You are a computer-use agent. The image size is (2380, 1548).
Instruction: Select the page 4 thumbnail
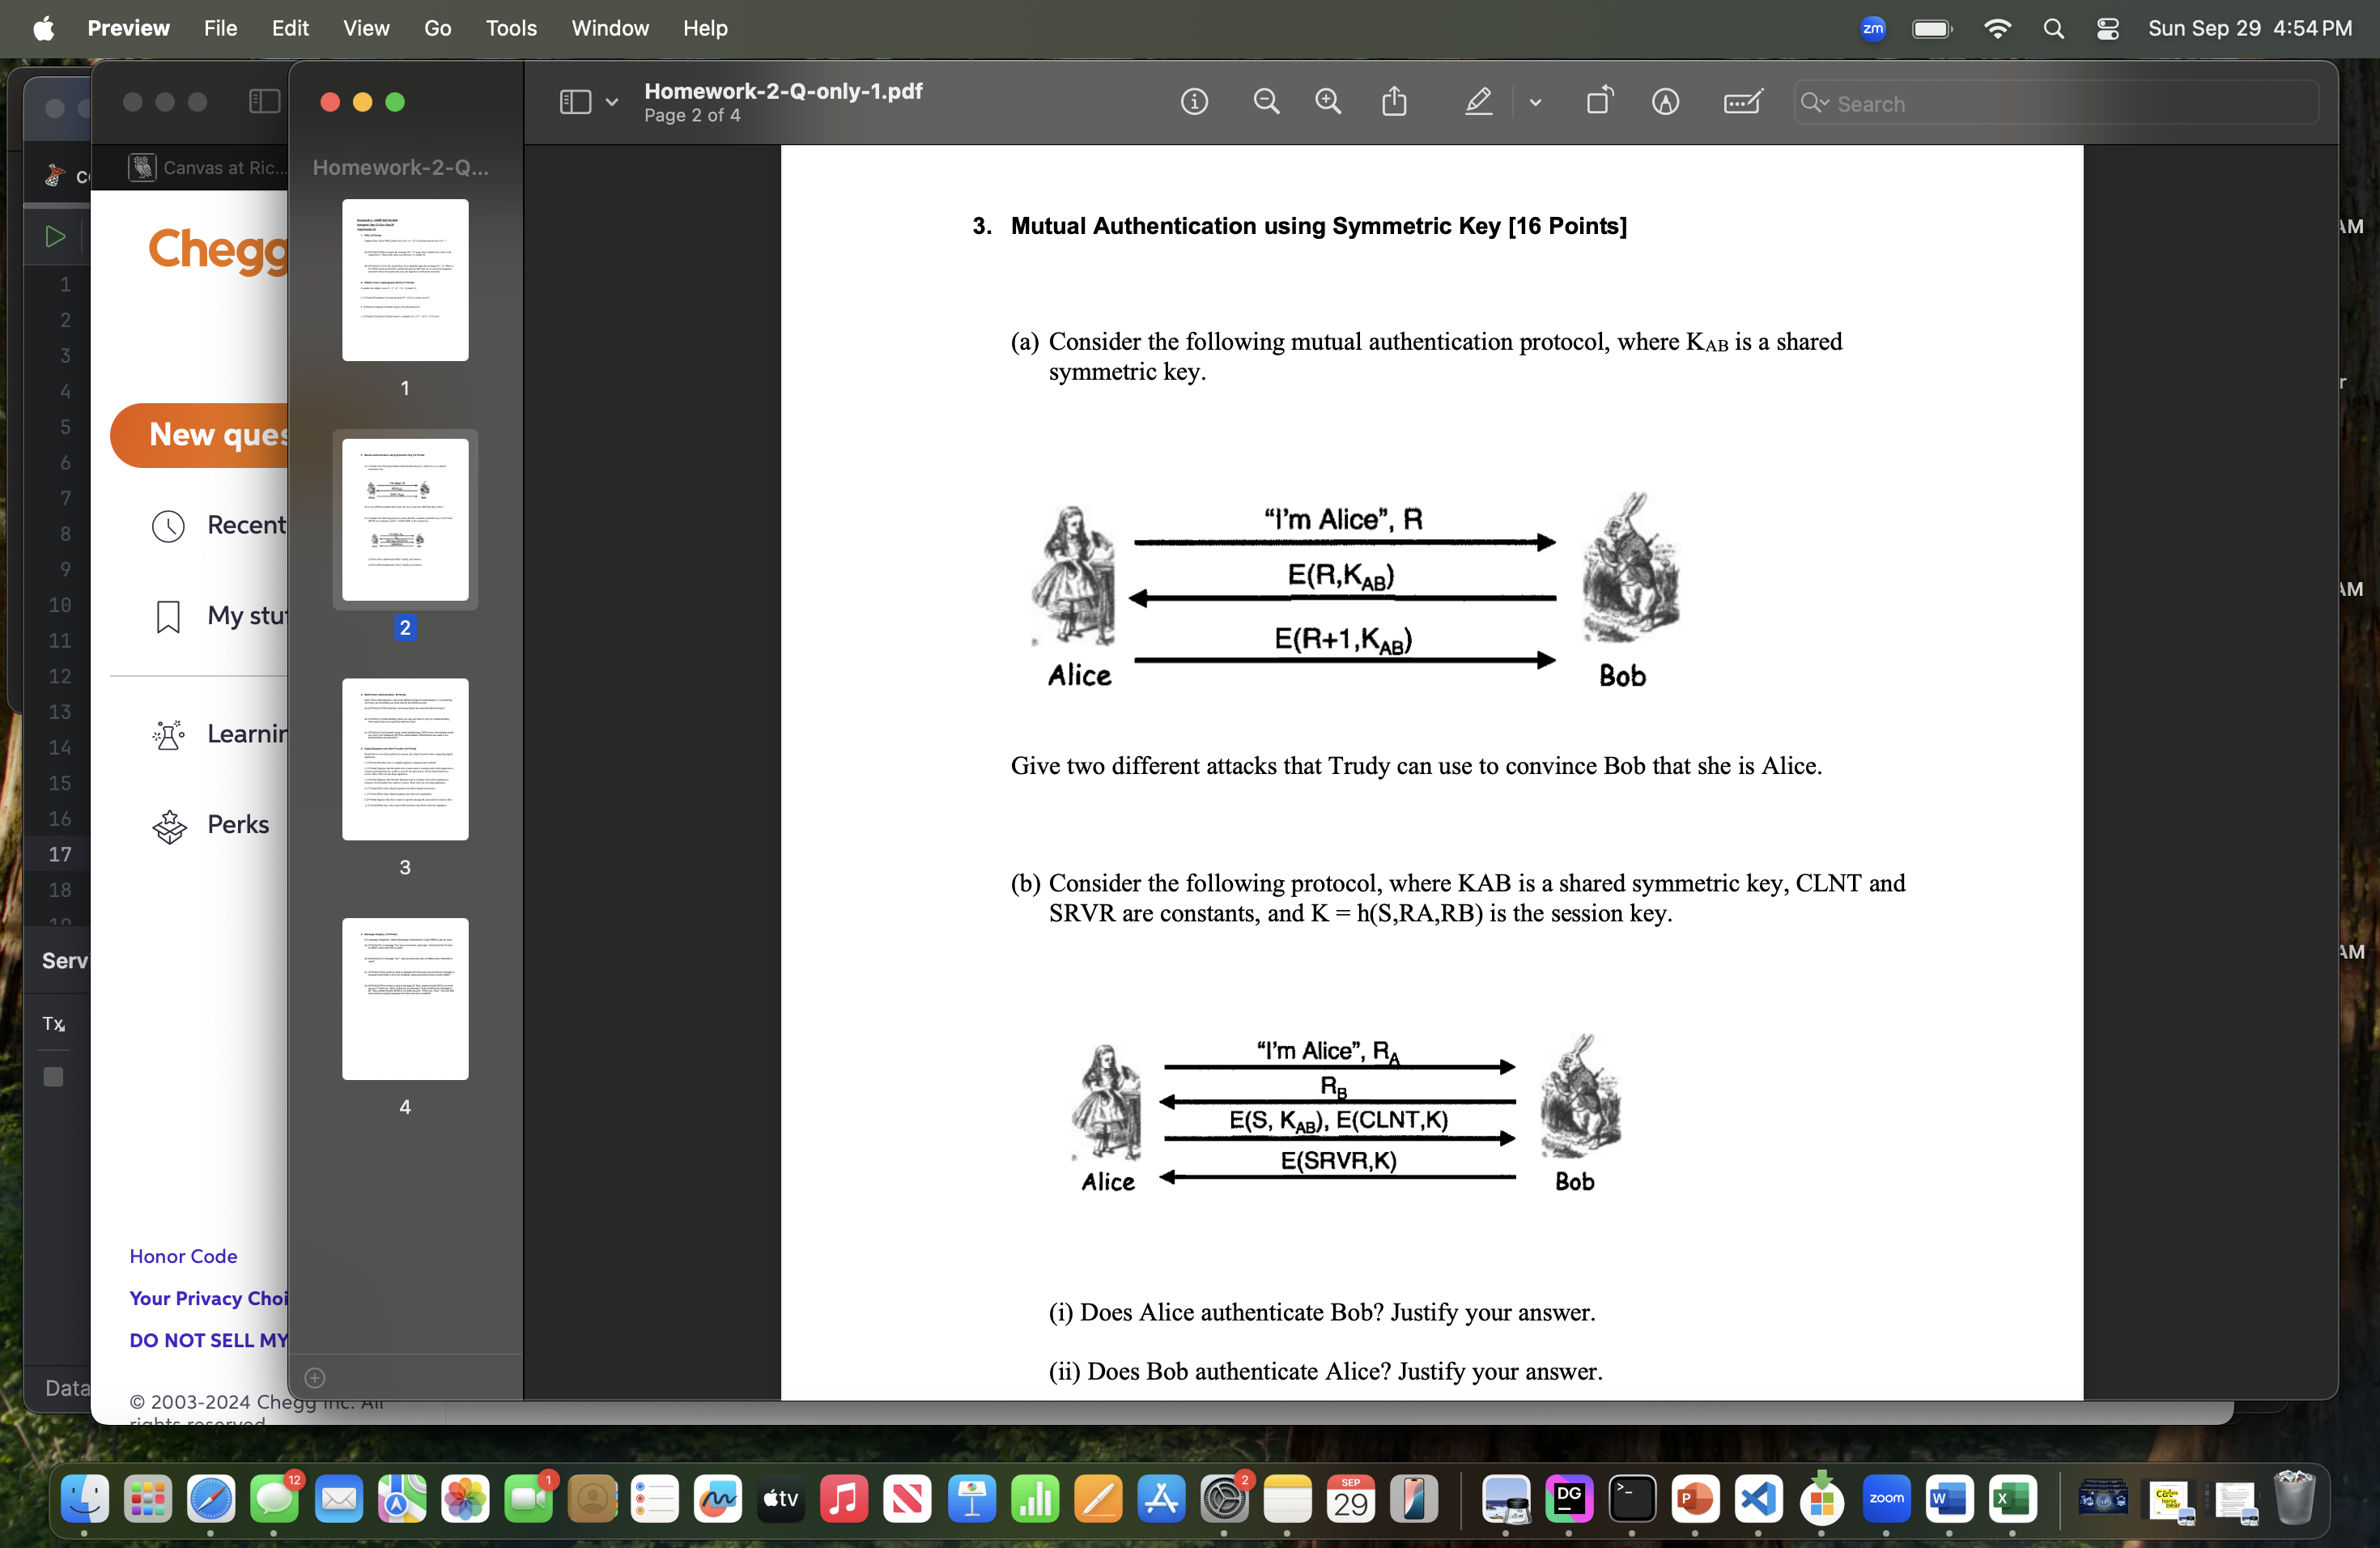coord(404,998)
